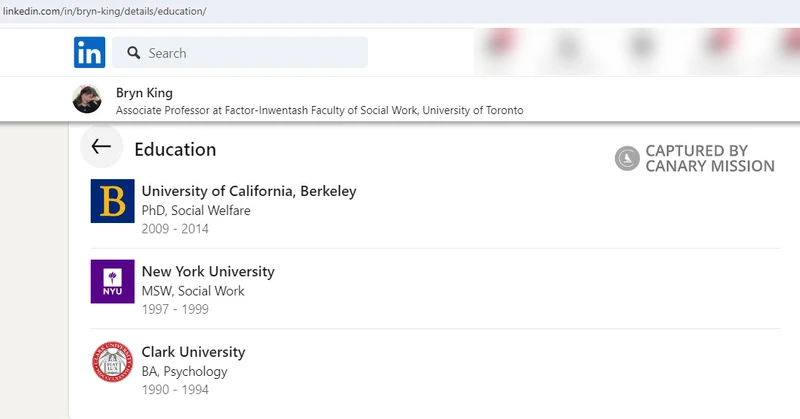This screenshot has width=800, height=419.
Task: Open the Clark University seal logo
Action: 112,362
